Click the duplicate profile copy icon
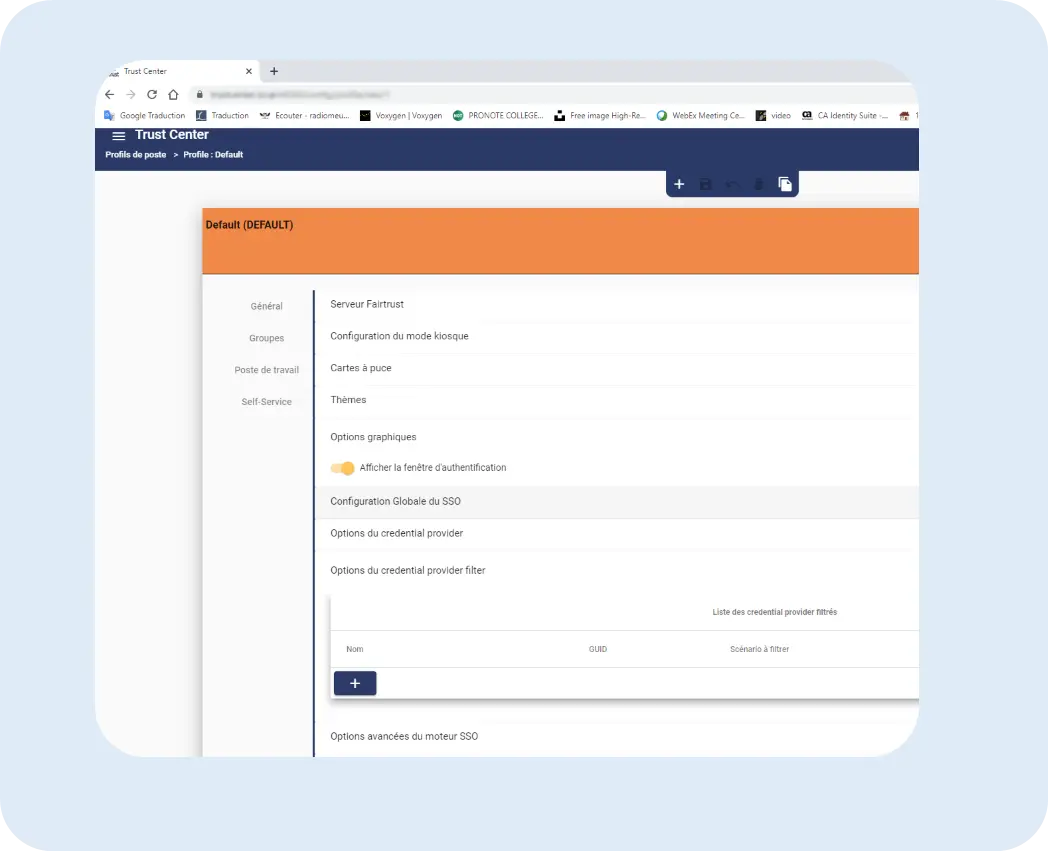 (x=785, y=184)
